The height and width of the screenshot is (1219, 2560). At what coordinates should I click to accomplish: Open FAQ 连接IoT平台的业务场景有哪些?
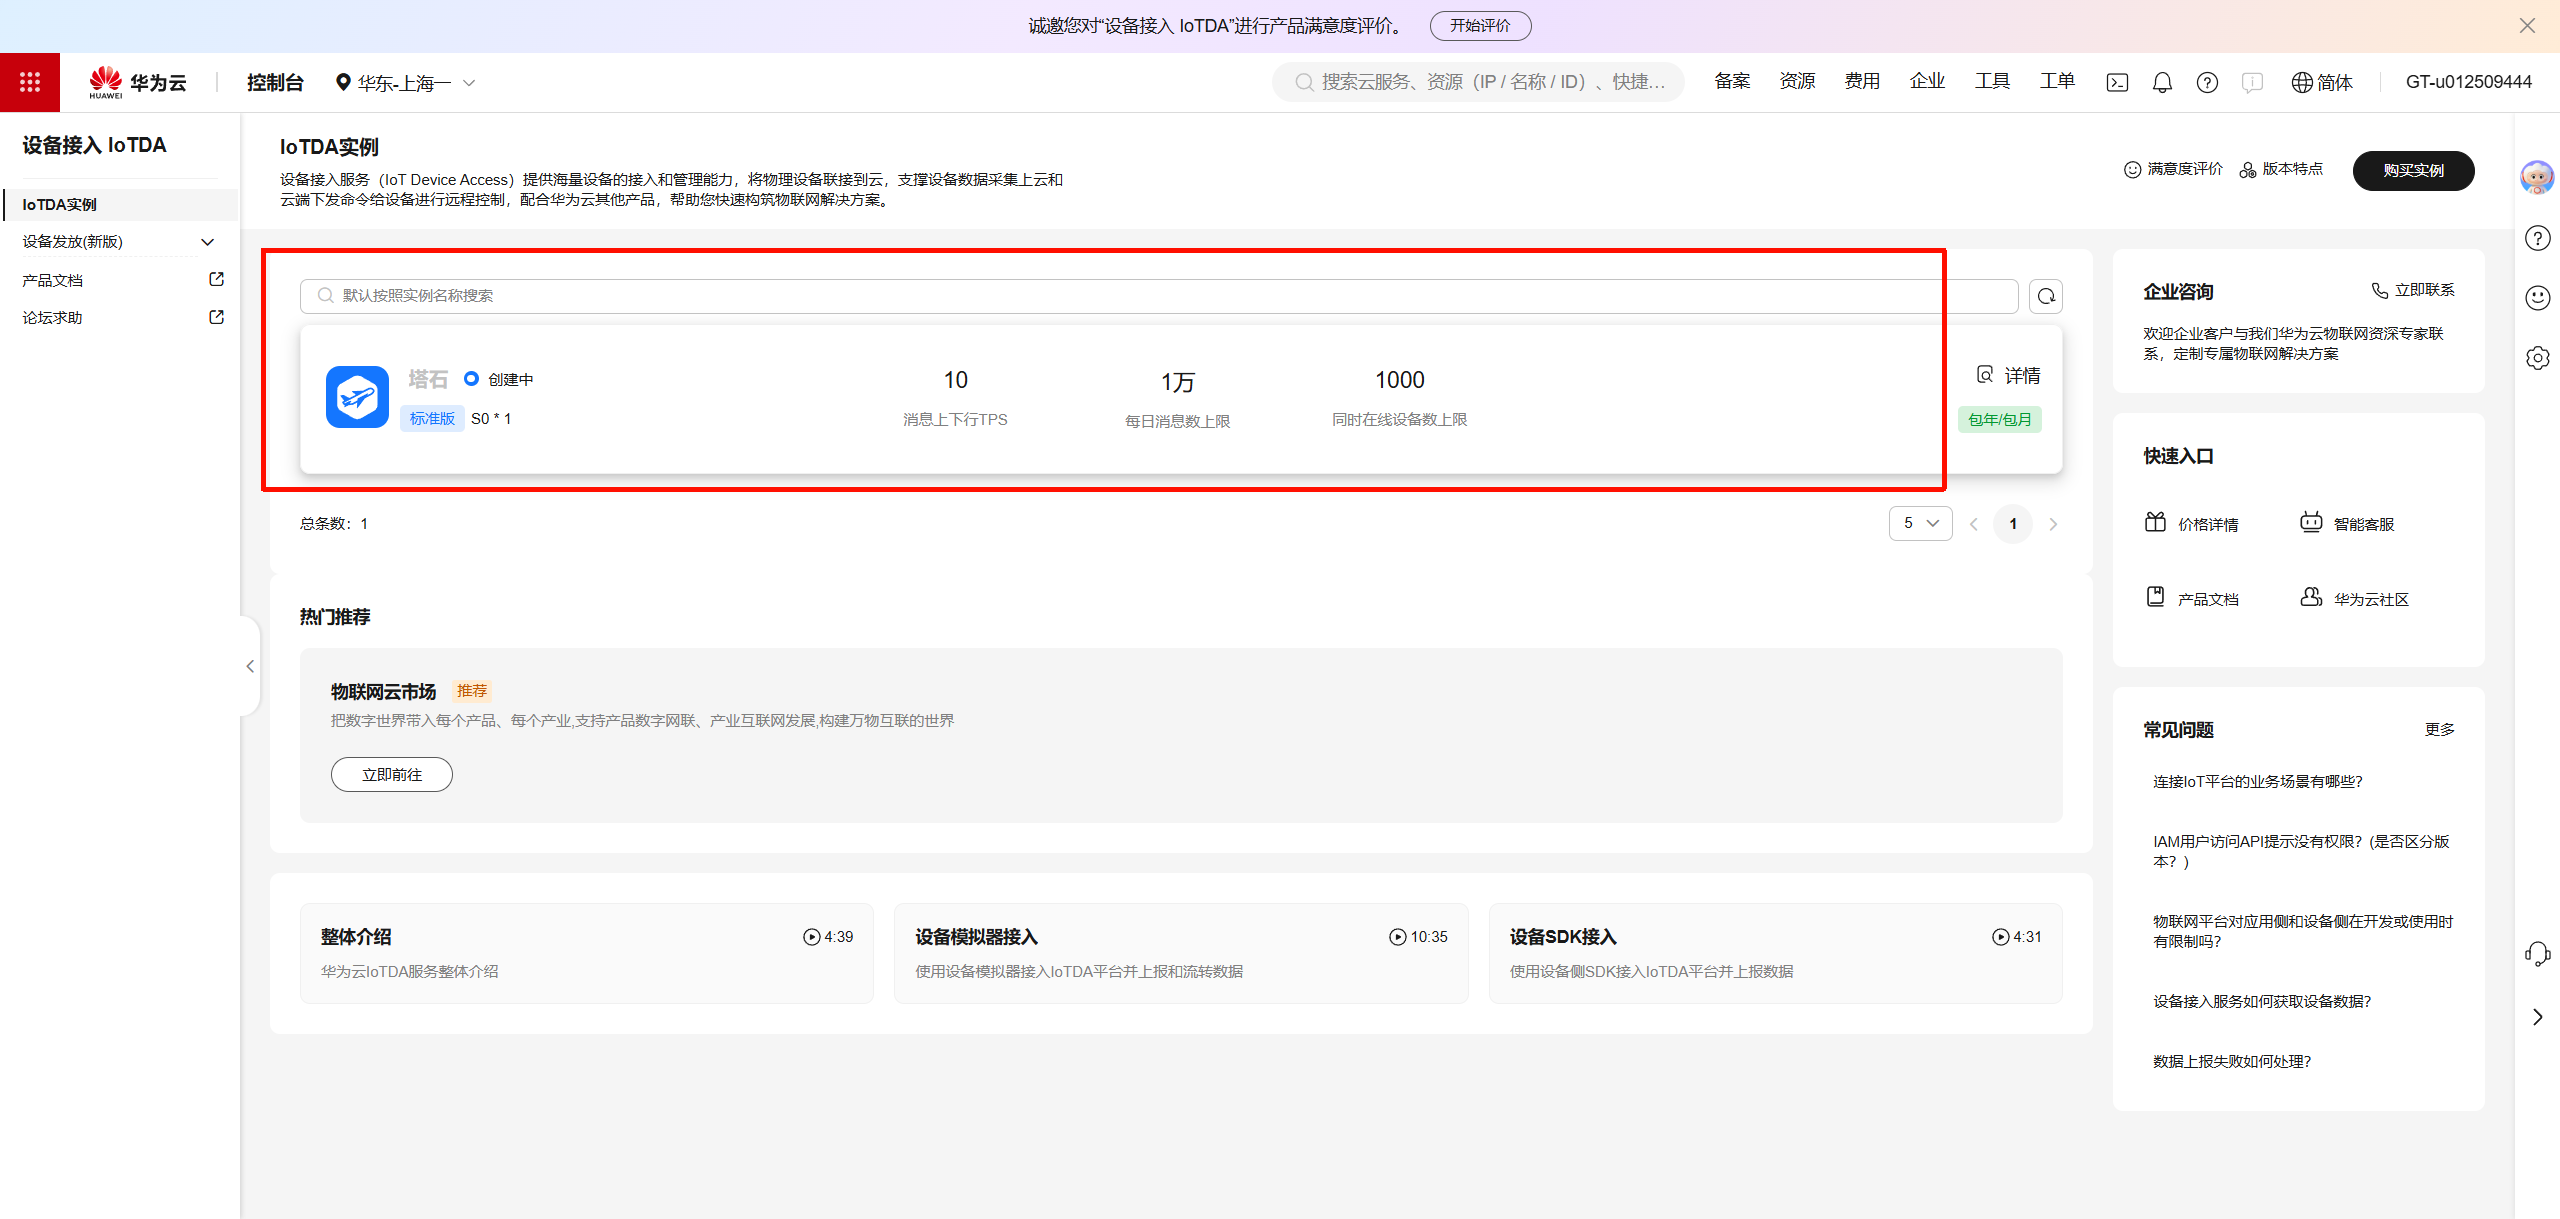(2257, 782)
